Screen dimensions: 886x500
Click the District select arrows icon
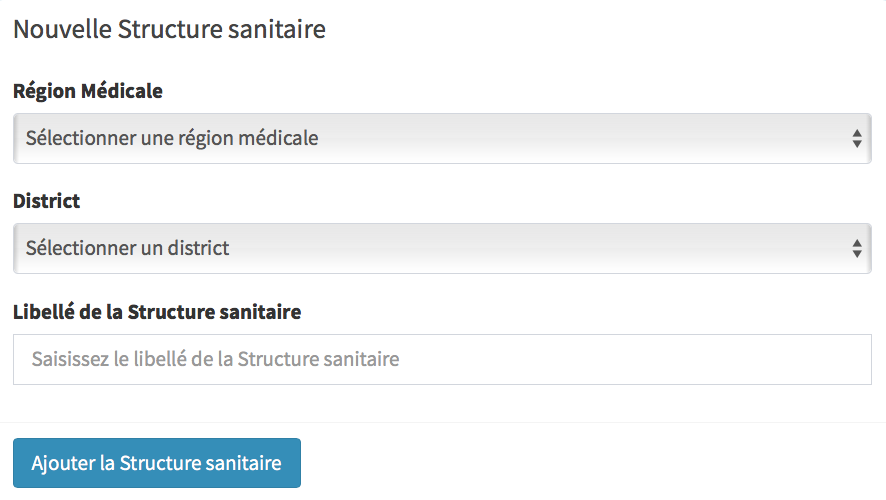tap(857, 248)
